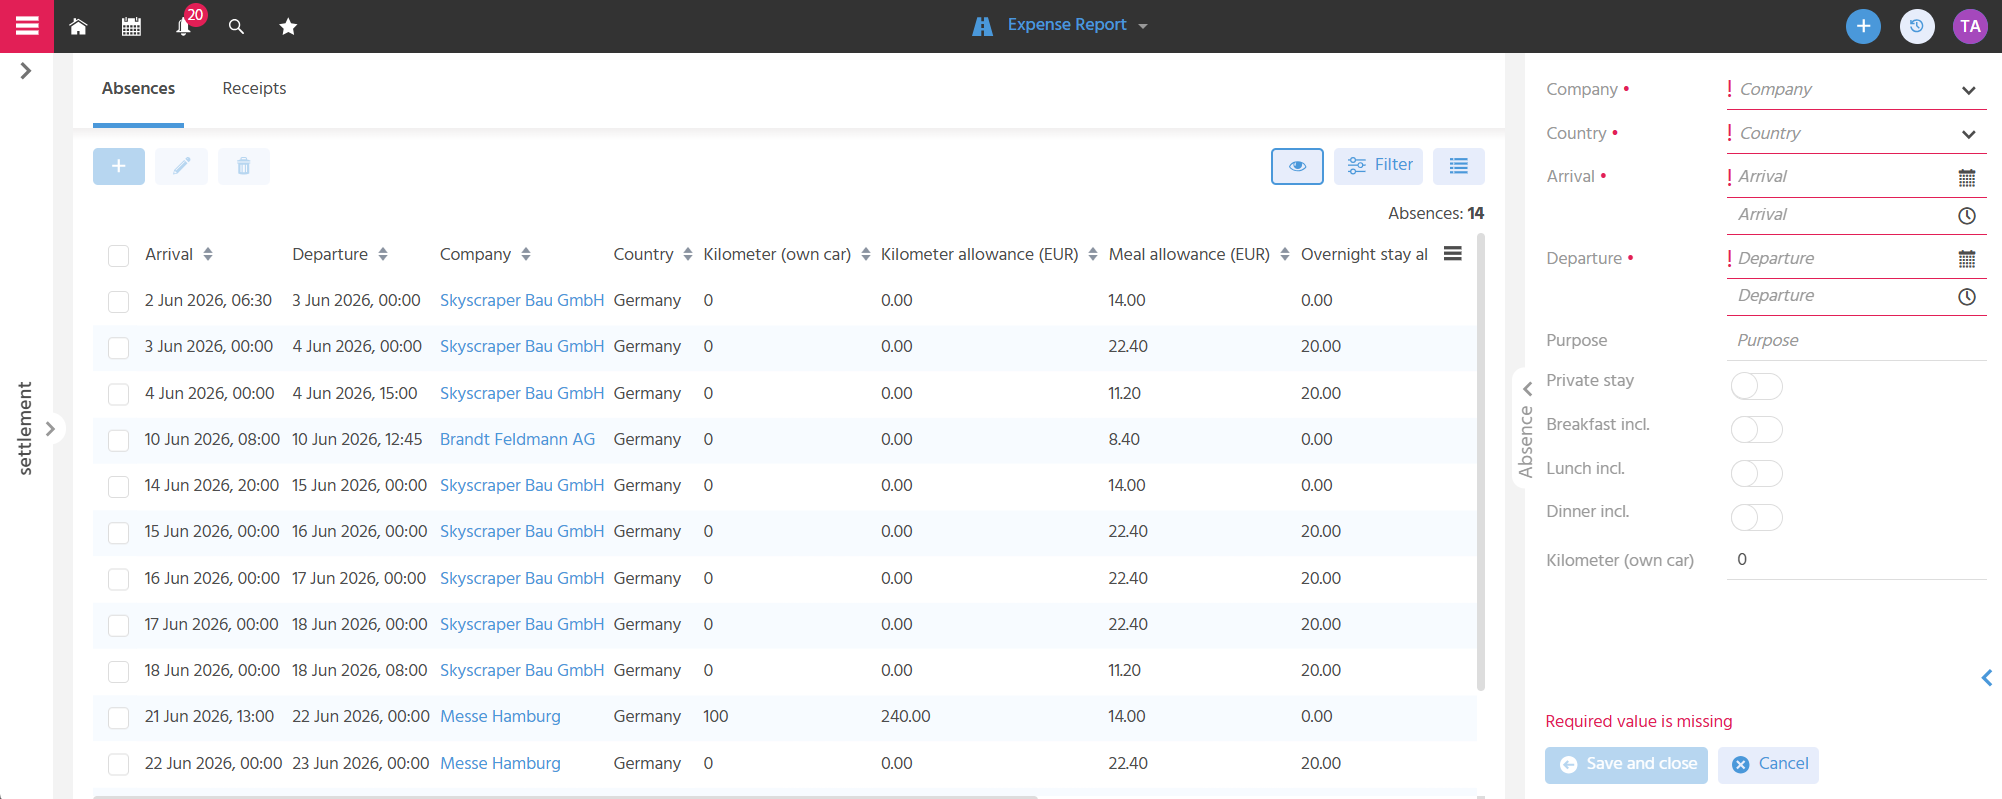Screen dimensions: 2002x799
Task: Select the Absences tab
Action: (138, 88)
